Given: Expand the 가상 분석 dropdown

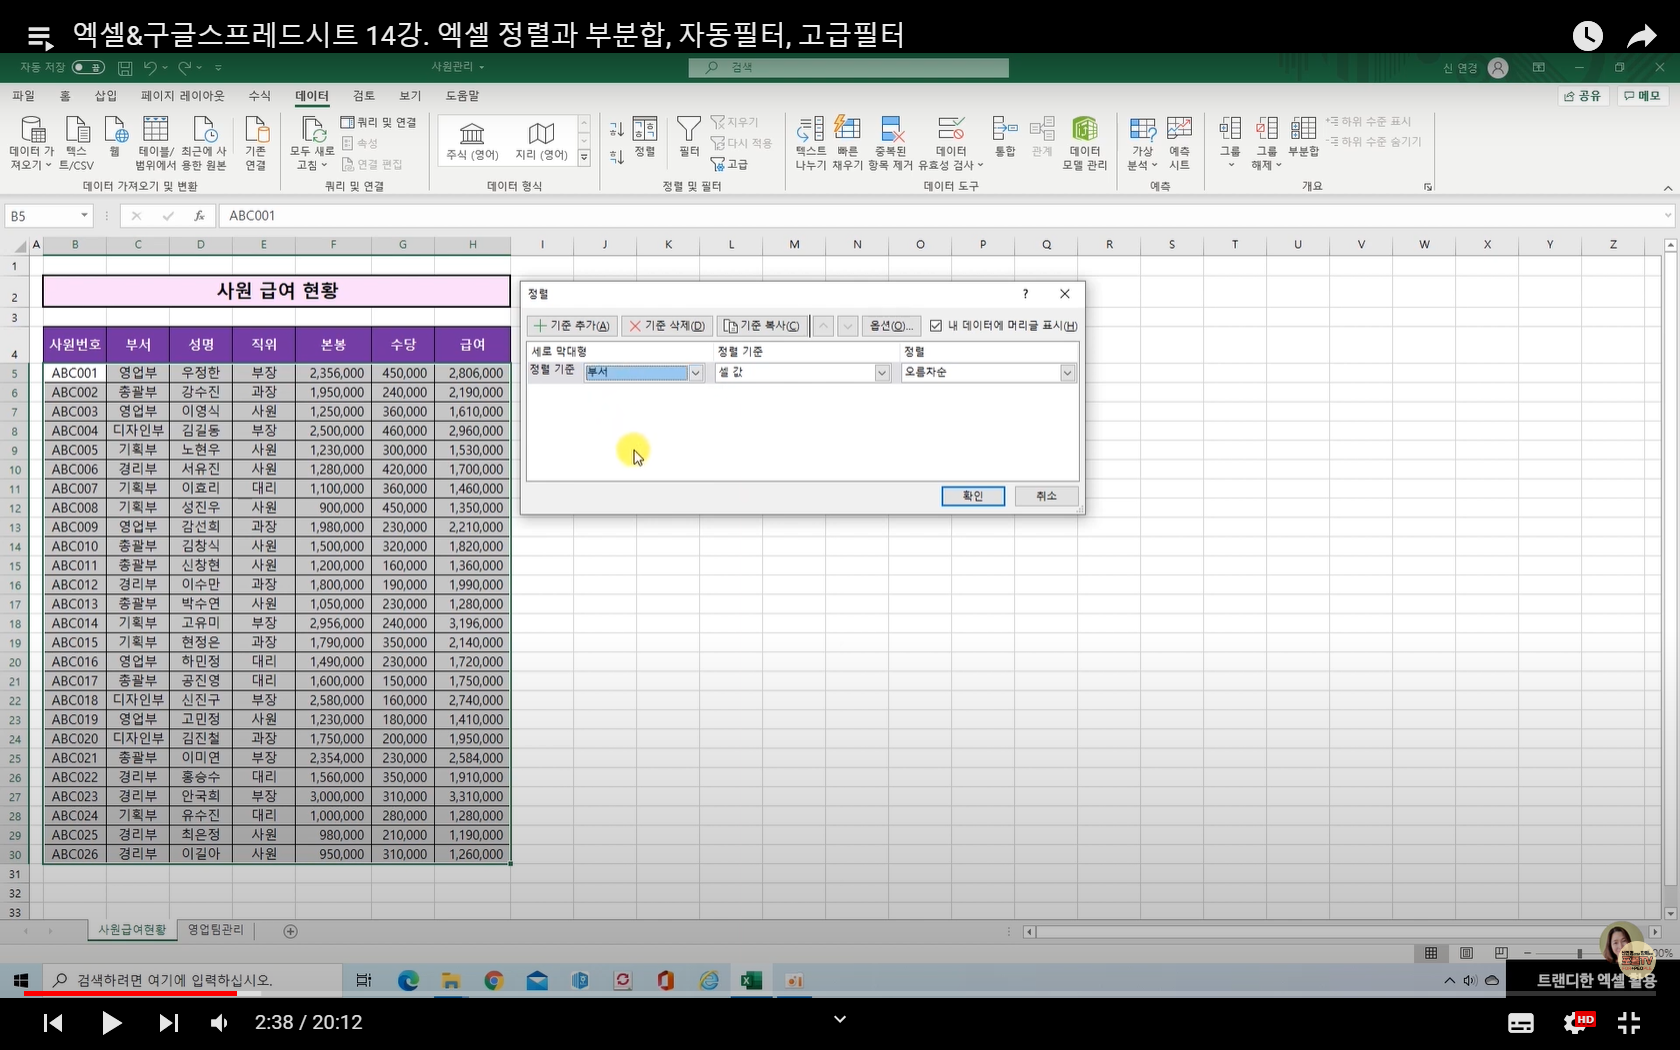Looking at the screenshot, I should (1155, 165).
